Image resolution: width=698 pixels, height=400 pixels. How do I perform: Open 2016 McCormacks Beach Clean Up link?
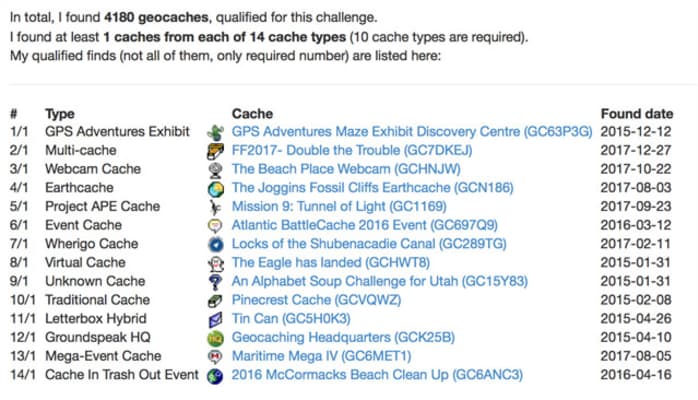377,375
